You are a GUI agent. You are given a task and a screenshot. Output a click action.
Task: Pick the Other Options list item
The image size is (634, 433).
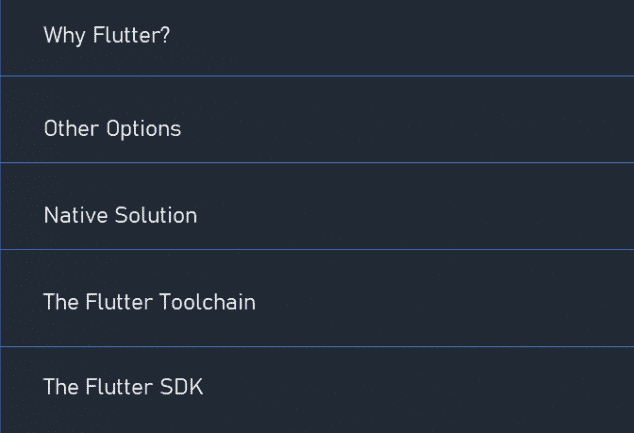click(x=317, y=119)
